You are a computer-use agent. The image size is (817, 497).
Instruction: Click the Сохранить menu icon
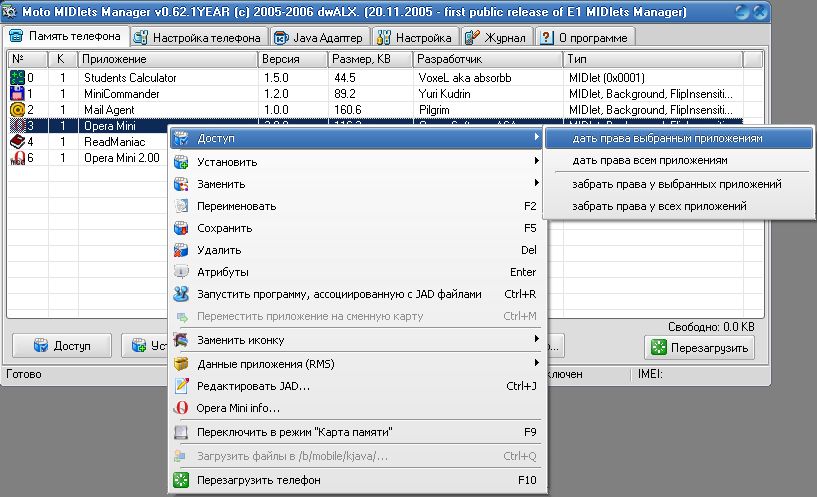[x=181, y=228]
